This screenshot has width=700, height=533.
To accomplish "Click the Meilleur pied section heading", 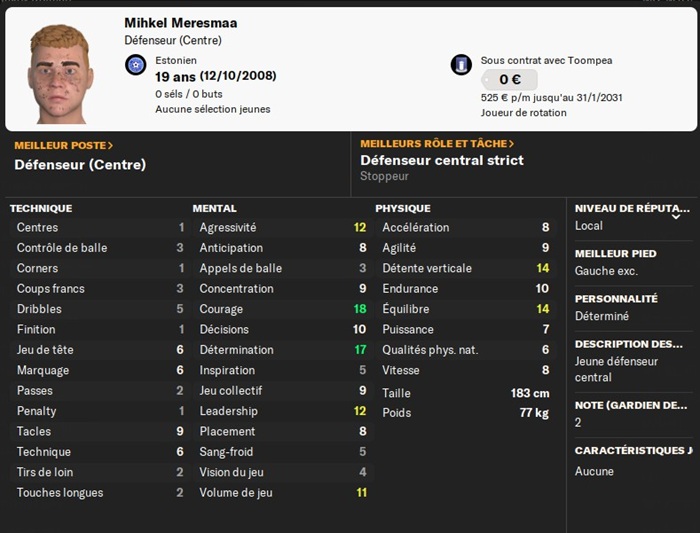I will [x=616, y=254].
